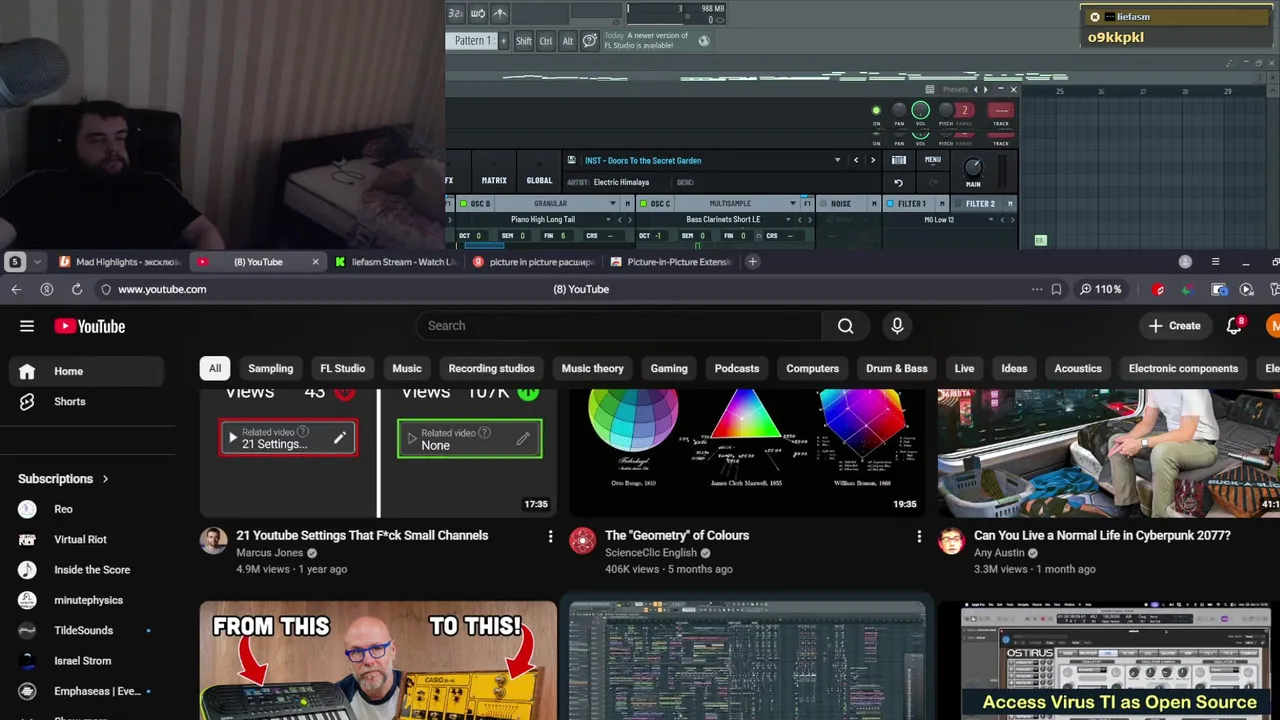Click the 110% zoom indicator
This screenshot has height=720, width=1280.
click(x=1099, y=289)
